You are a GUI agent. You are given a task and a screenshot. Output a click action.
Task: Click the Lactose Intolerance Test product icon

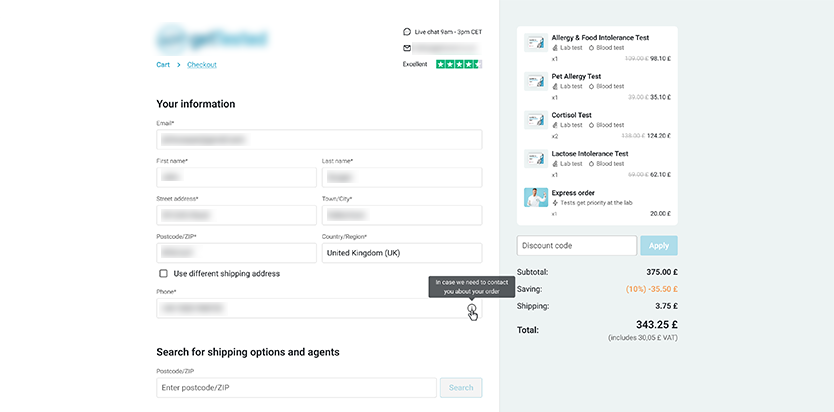(535, 159)
